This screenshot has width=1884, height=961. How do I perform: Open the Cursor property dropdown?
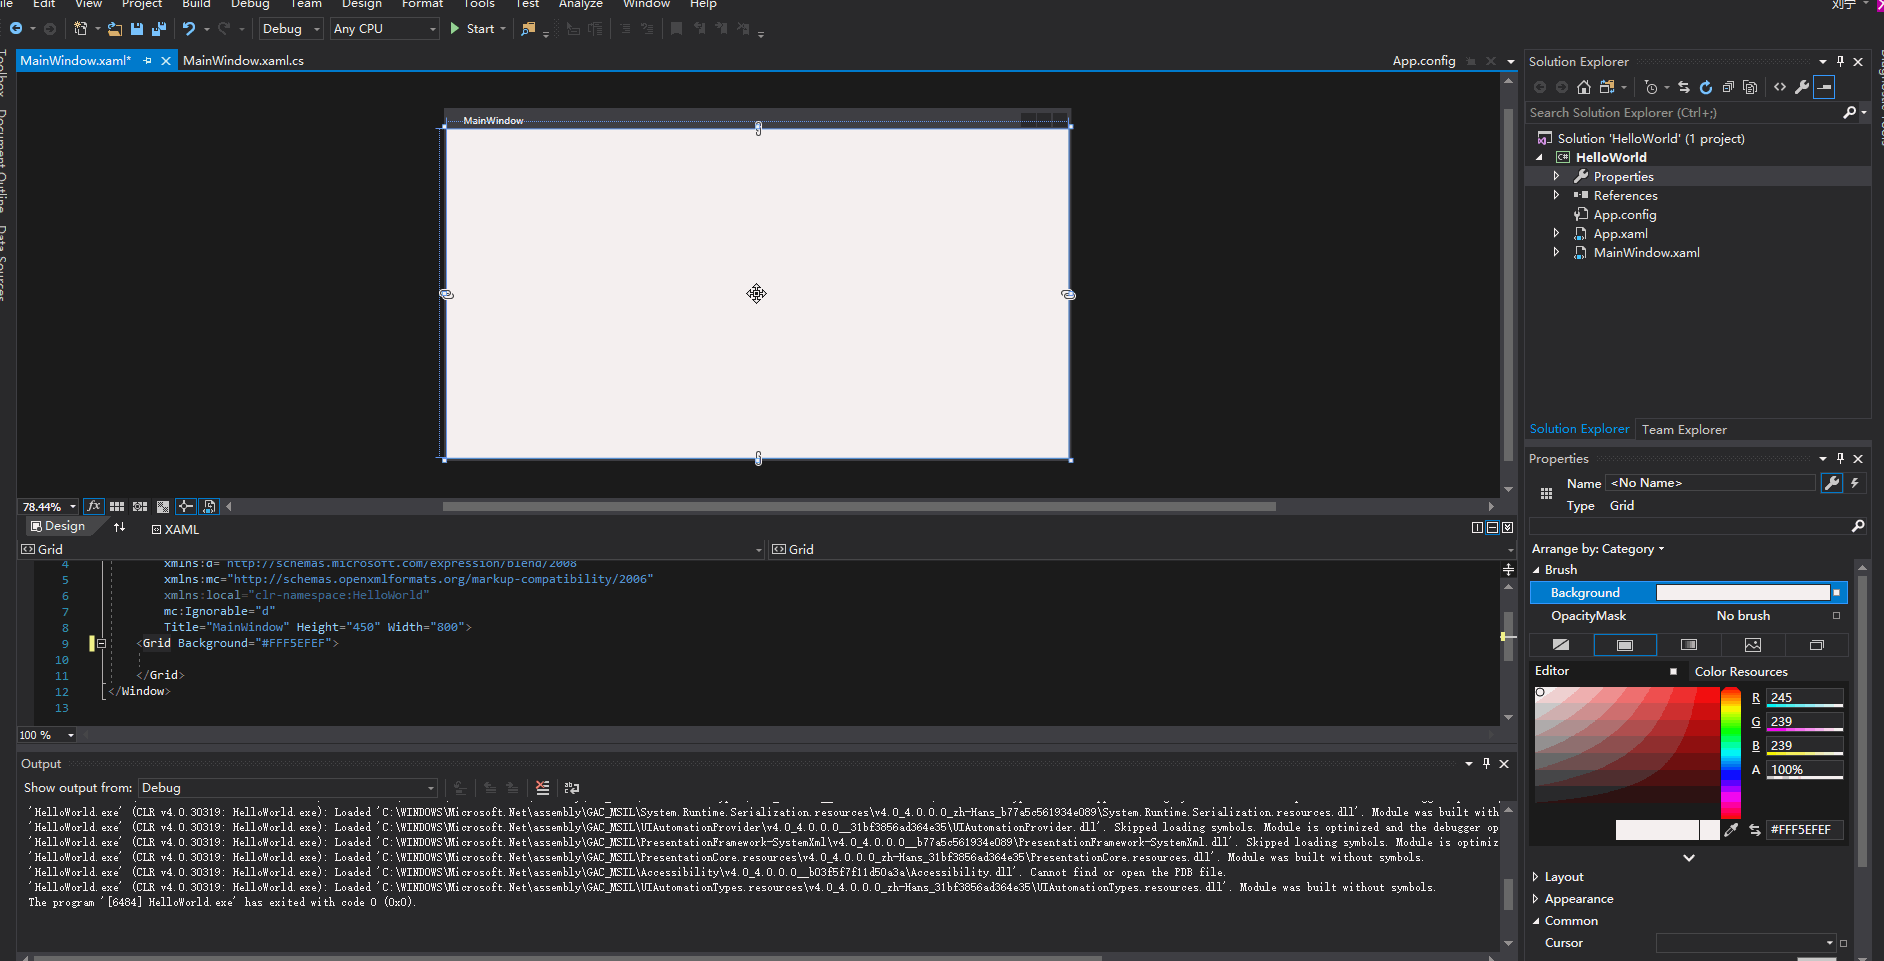click(x=1746, y=943)
